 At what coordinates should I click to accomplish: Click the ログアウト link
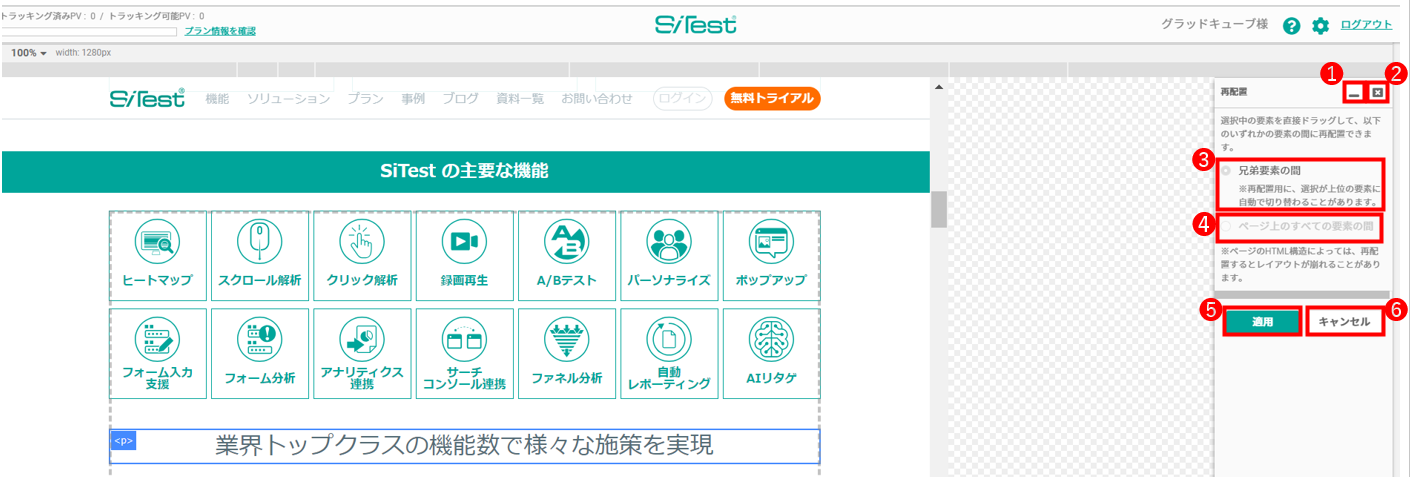[1366, 25]
